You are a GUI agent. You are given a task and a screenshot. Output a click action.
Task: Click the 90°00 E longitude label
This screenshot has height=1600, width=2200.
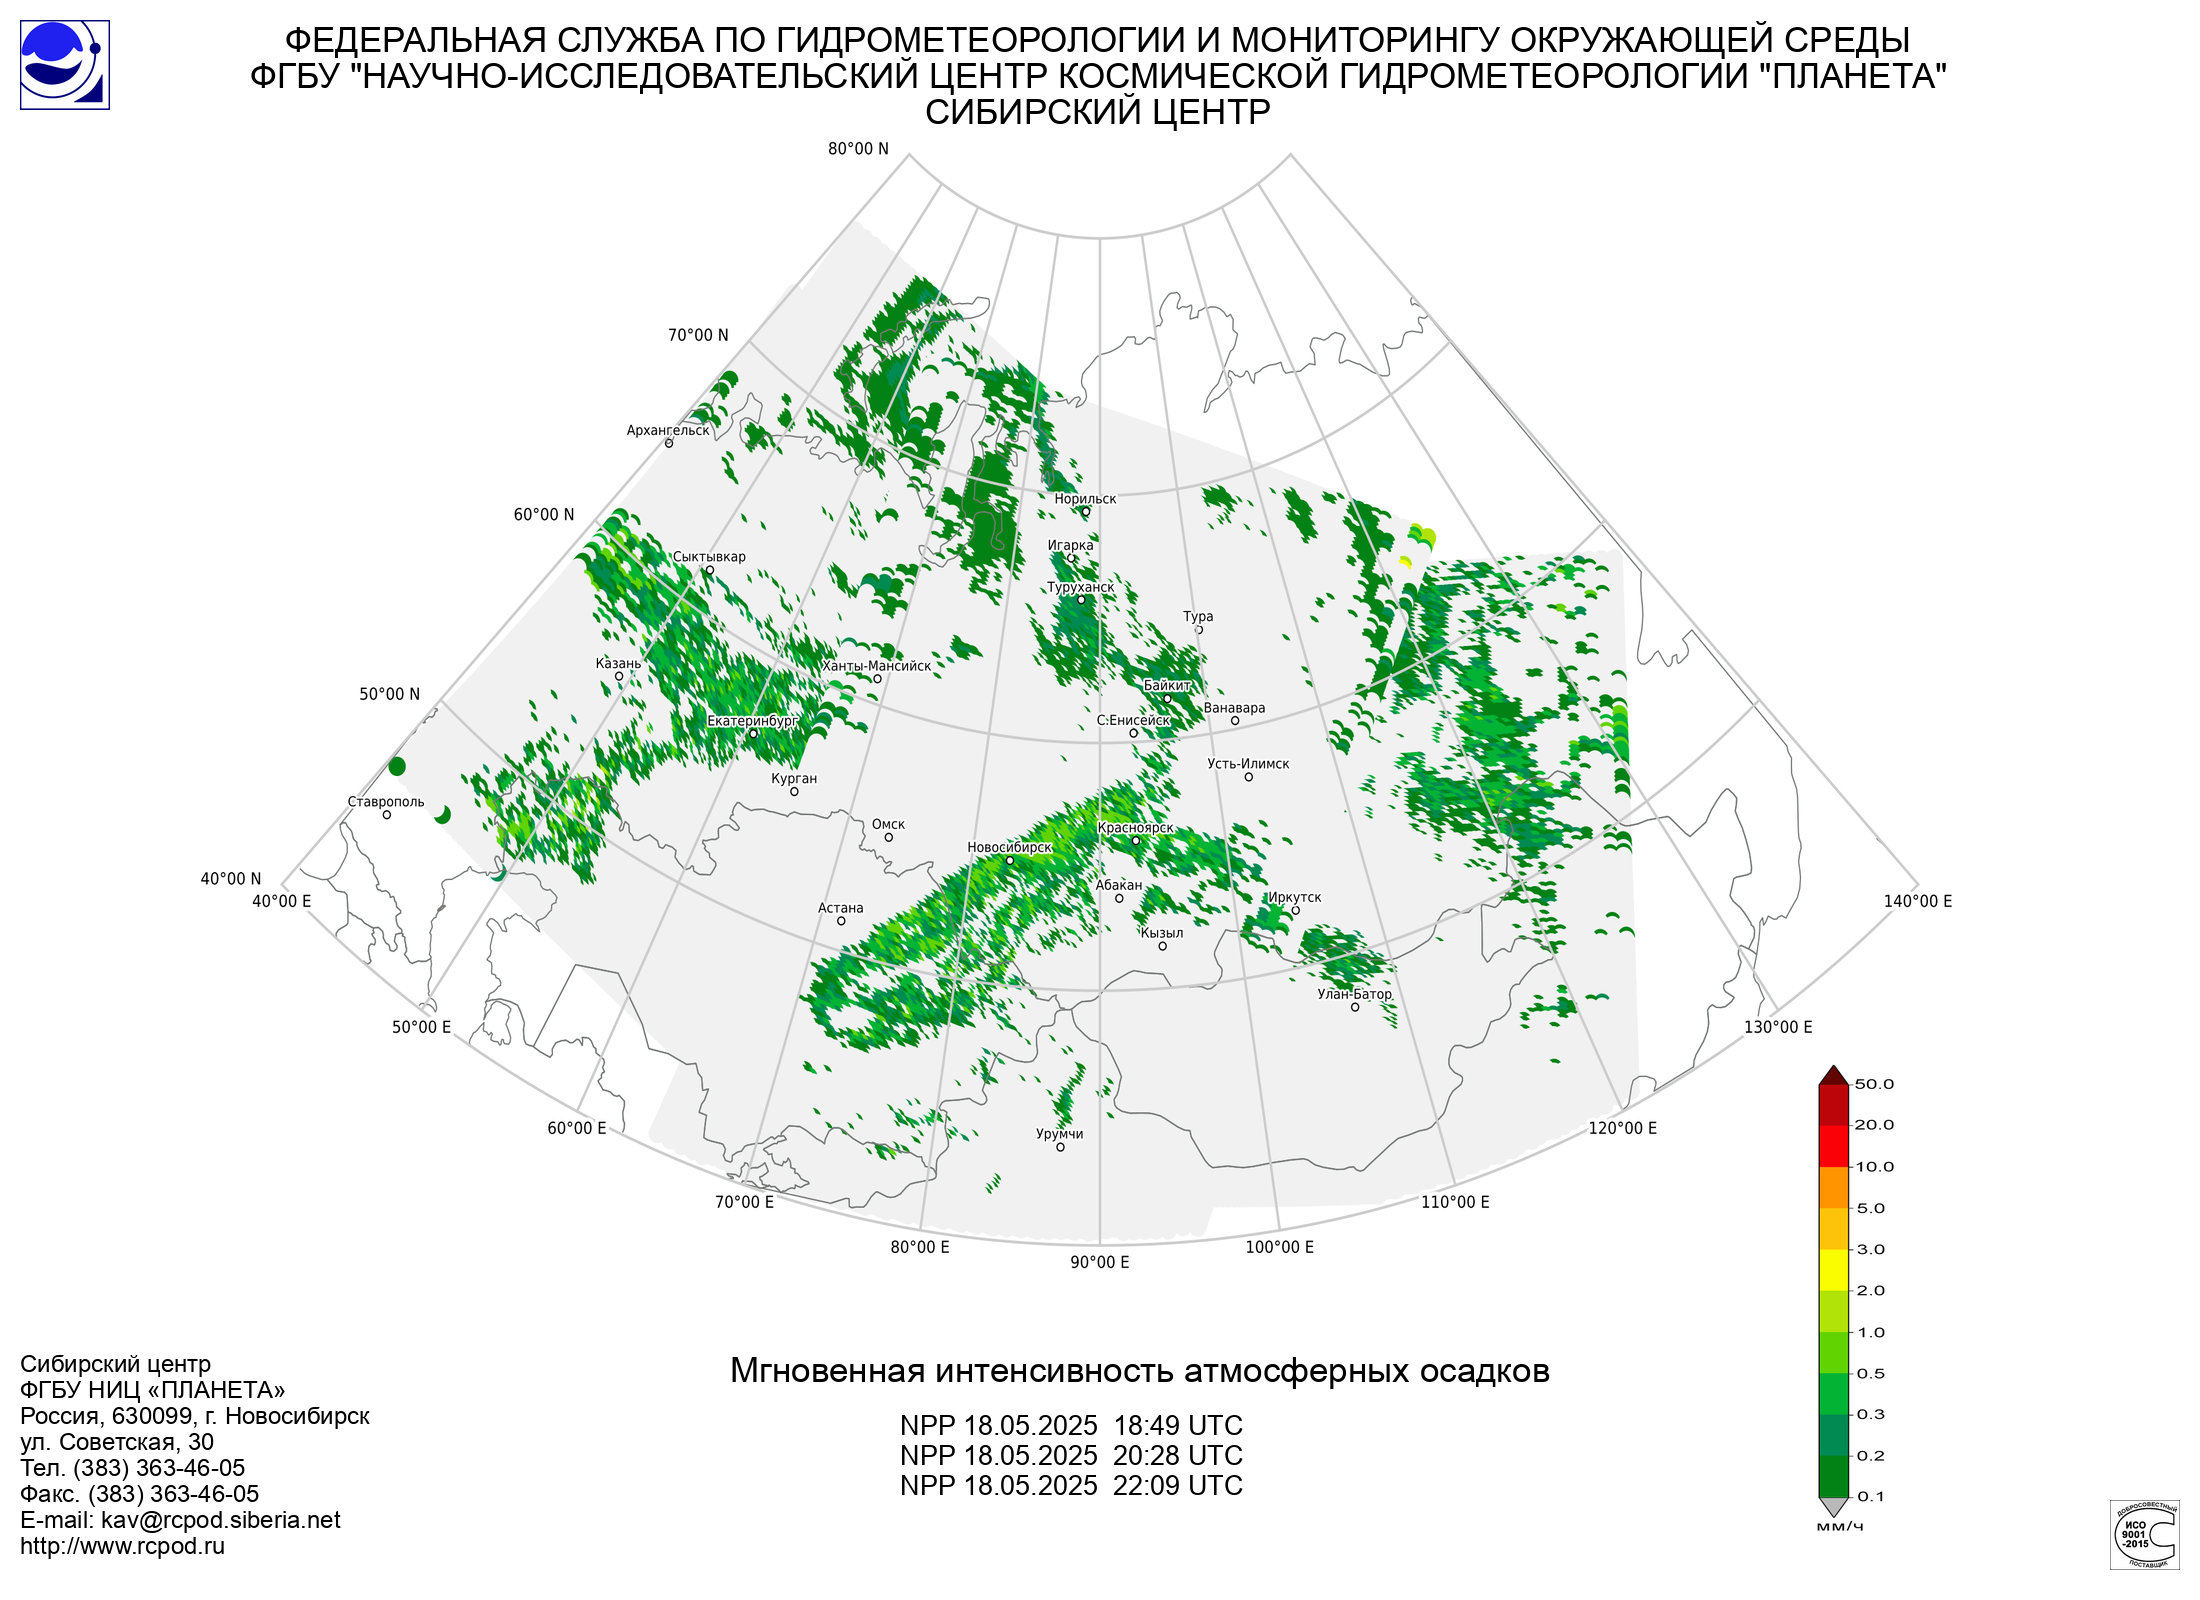(x=1100, y=1262)
